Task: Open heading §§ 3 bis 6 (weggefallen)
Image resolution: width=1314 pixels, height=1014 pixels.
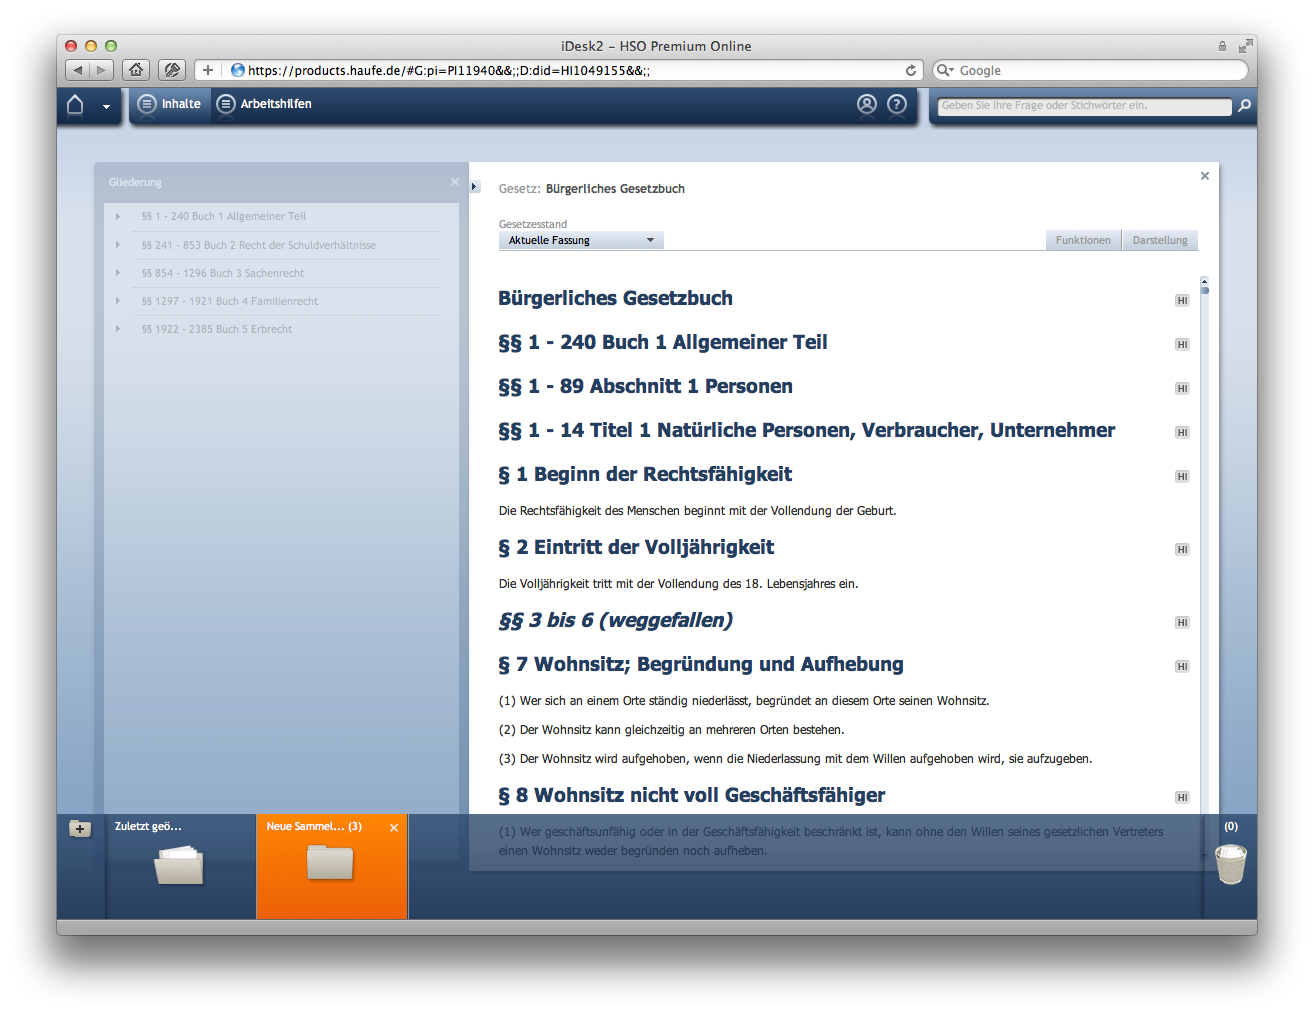Action: (x=616, y=620)
